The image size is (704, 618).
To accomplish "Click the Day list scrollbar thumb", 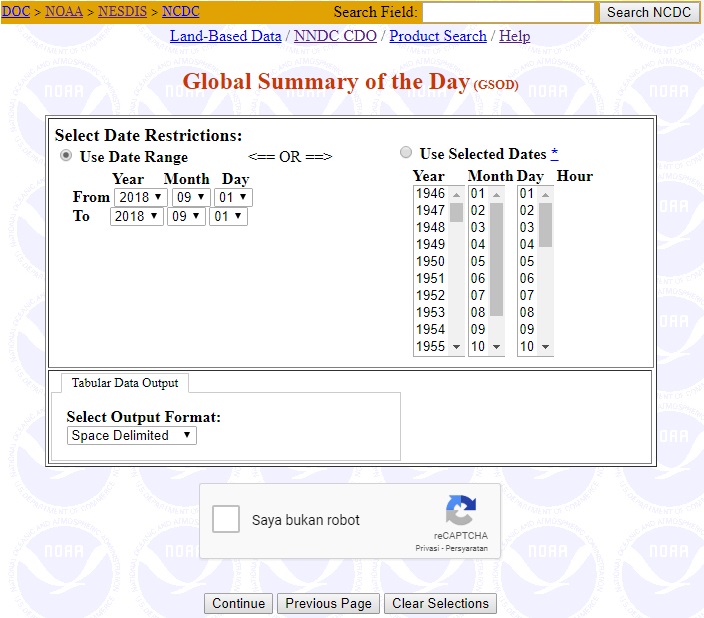I will [x=546, y=225].
